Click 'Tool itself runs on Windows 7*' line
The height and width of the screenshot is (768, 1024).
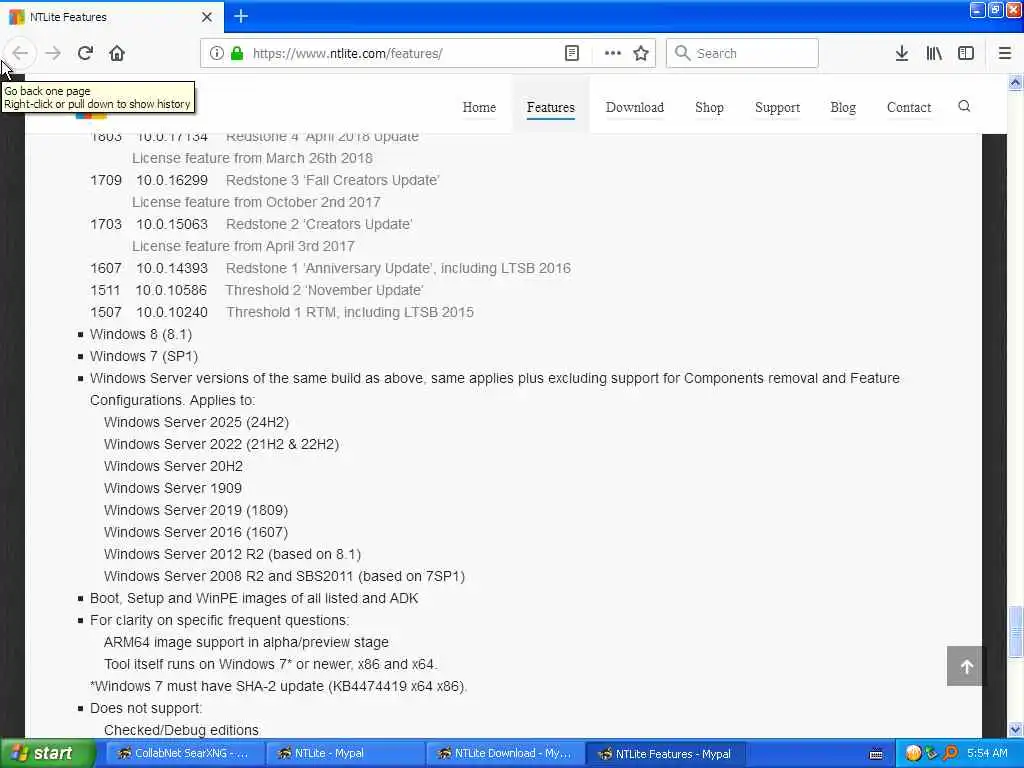271,665
